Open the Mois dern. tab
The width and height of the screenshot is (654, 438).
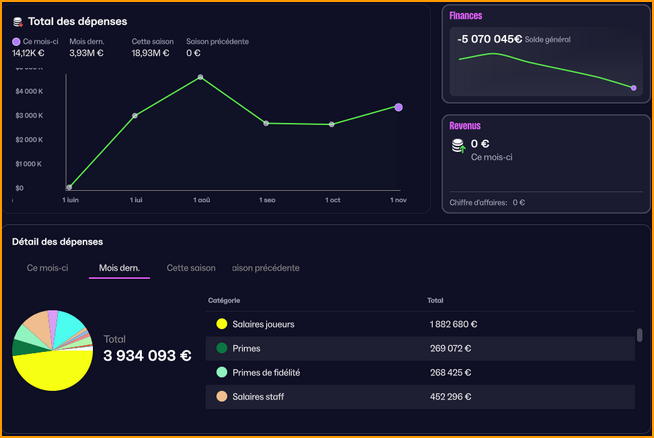pyautogui.click(x=119, y=268)
